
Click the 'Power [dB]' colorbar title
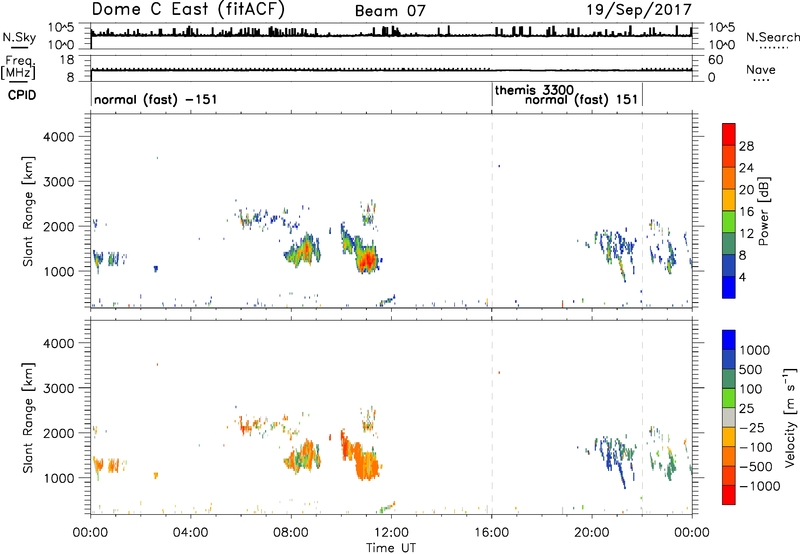pos(763,211)
